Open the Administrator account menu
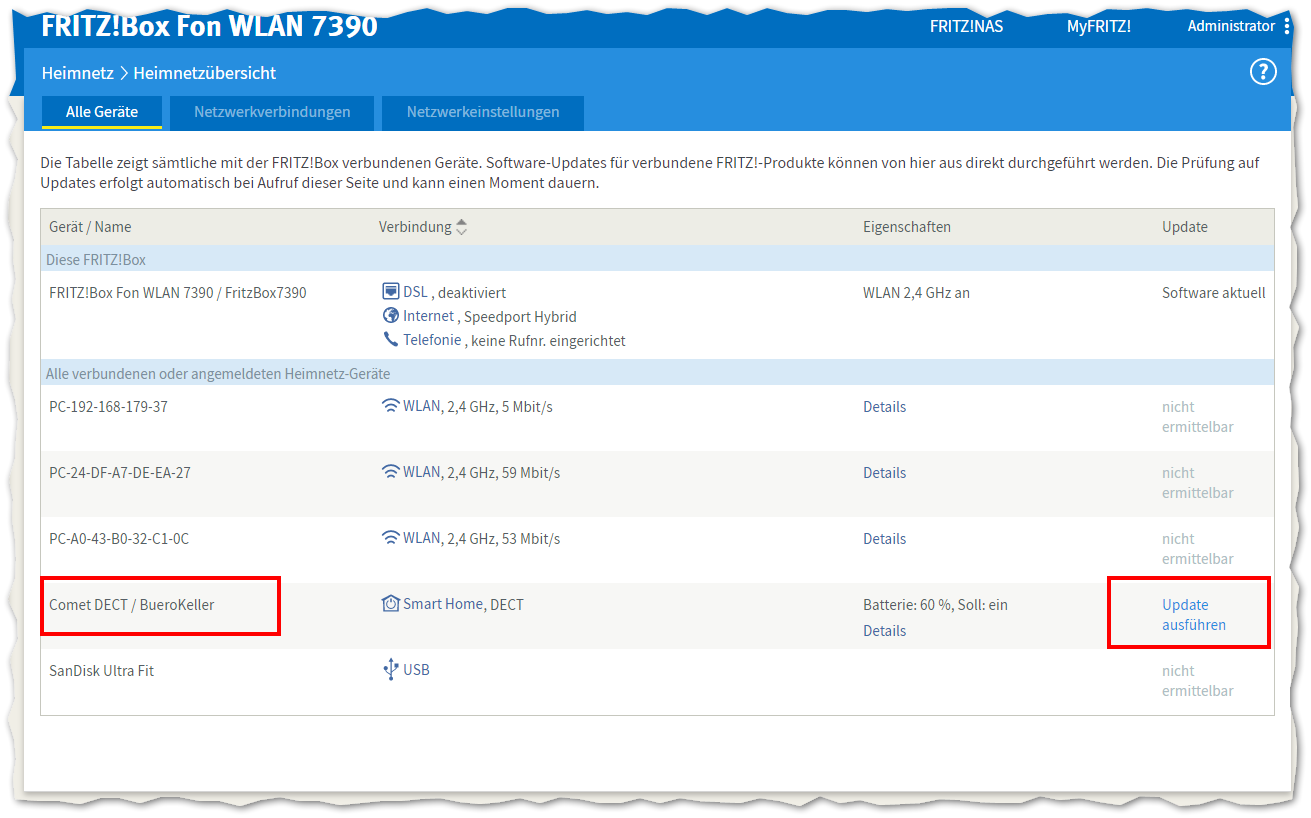 [x=1231, y=26]
